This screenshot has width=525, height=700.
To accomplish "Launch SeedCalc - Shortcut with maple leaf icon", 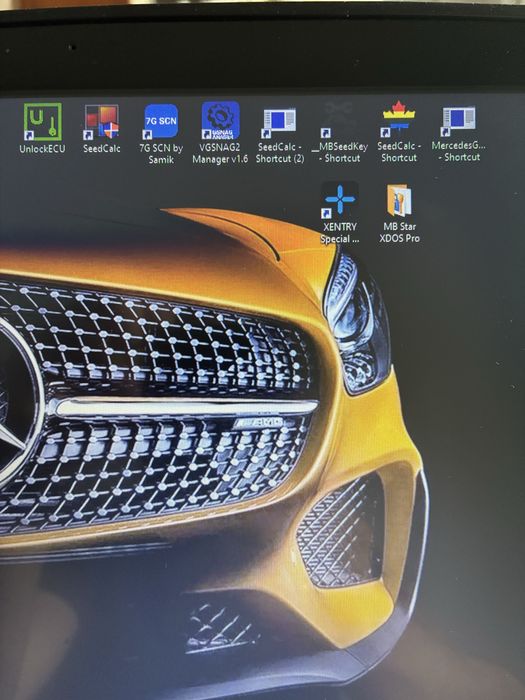I will point(398,118).
